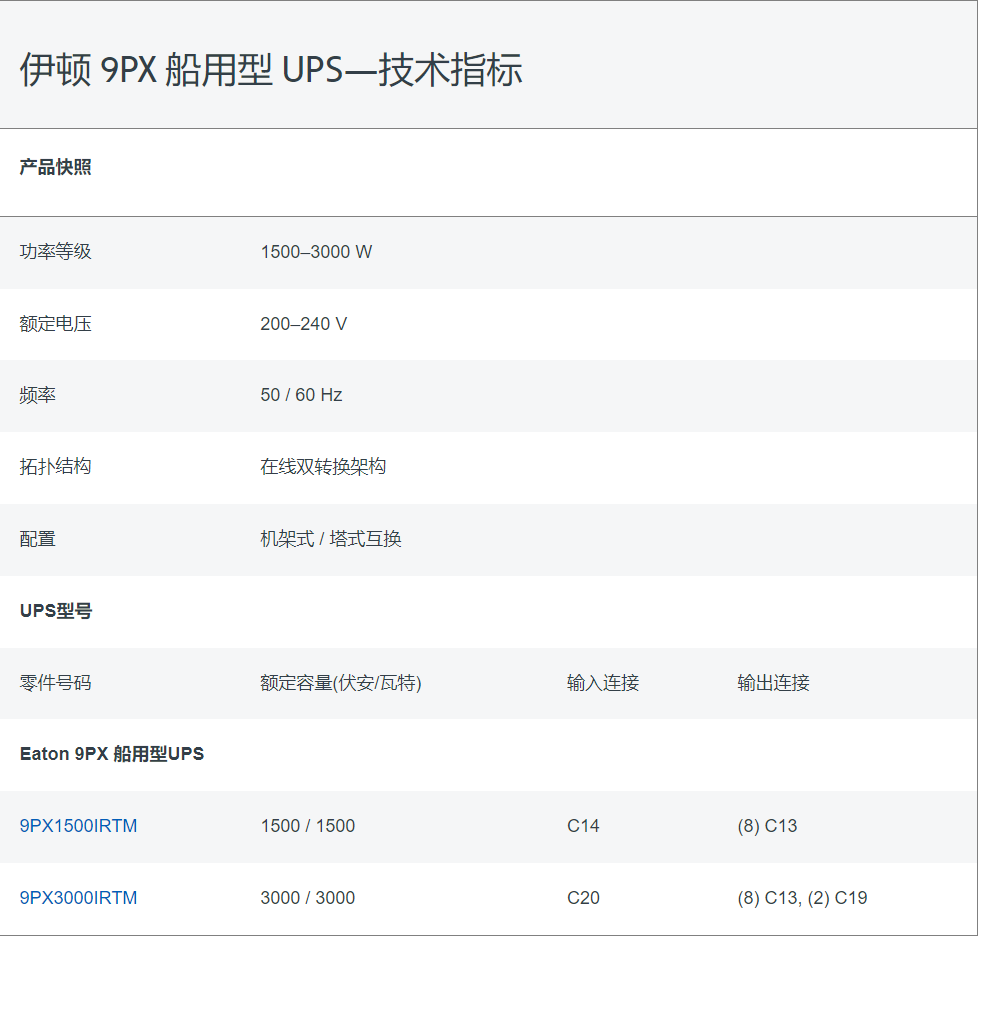The image size is (984, 1010).
Task: Click the UPS型号 section heading
Action: click(56, 611)
